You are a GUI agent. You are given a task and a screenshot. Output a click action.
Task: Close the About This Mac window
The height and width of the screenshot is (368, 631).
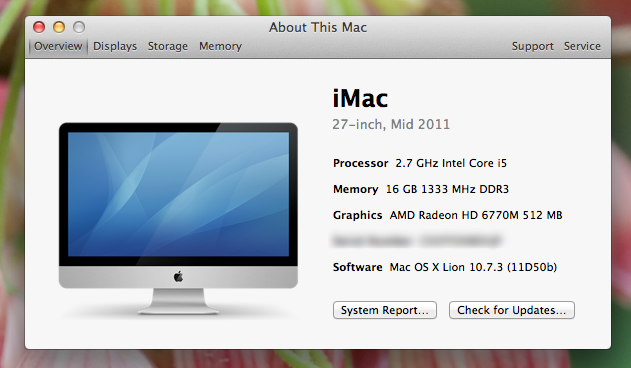(x=39, y=27)
